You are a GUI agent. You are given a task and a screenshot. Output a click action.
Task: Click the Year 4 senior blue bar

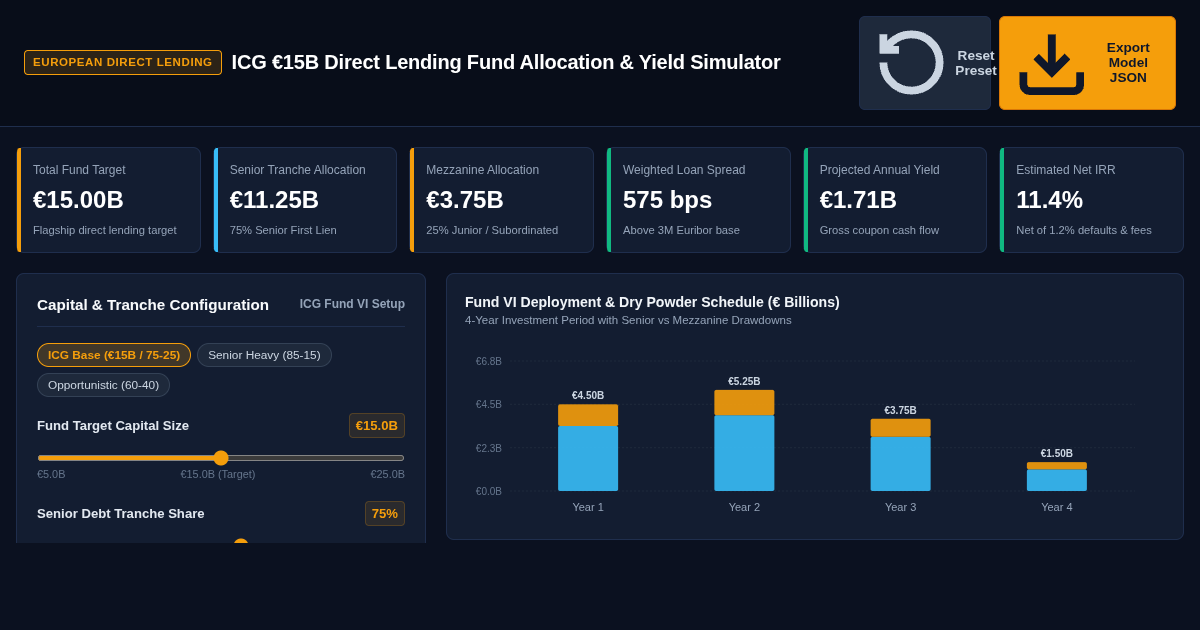pos(1056,480)
